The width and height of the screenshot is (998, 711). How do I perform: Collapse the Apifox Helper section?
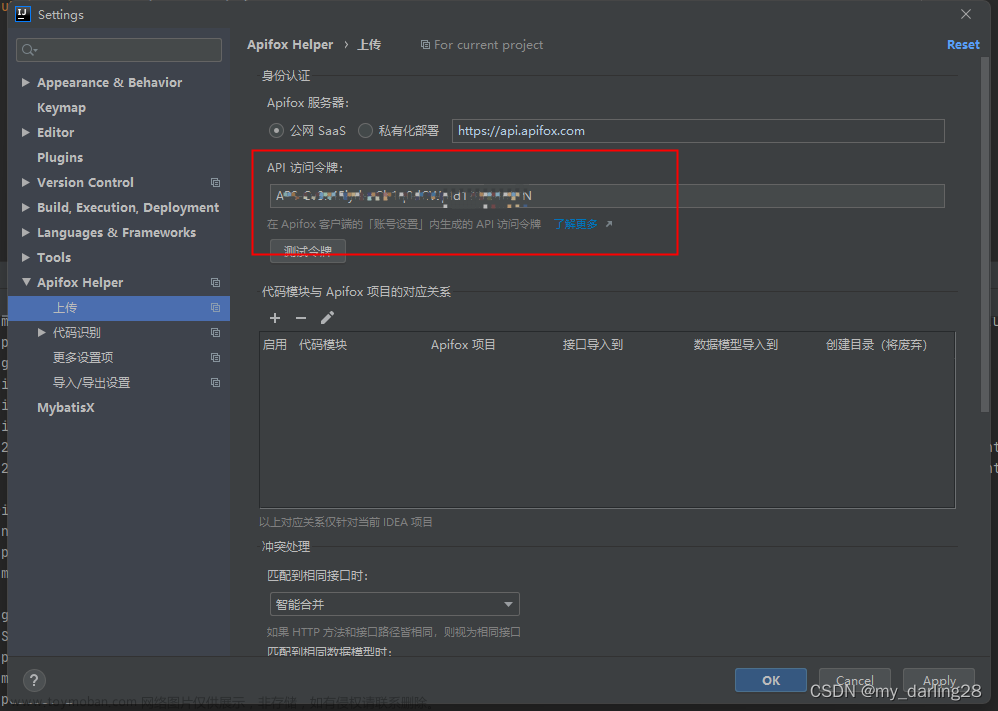(26, 282)
